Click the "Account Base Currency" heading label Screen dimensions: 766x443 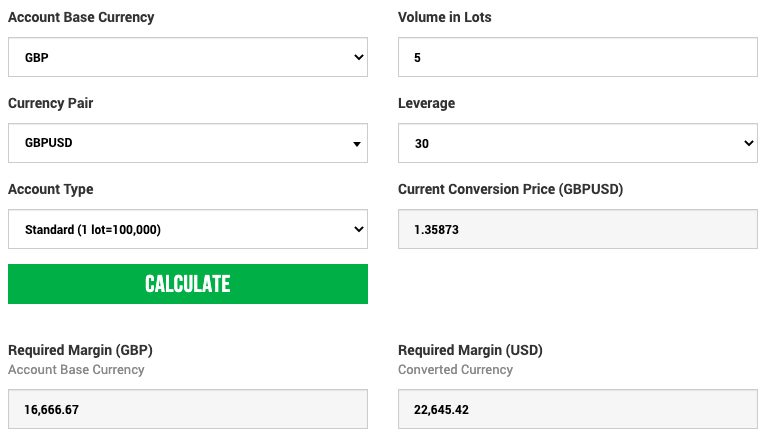[81, 17]
